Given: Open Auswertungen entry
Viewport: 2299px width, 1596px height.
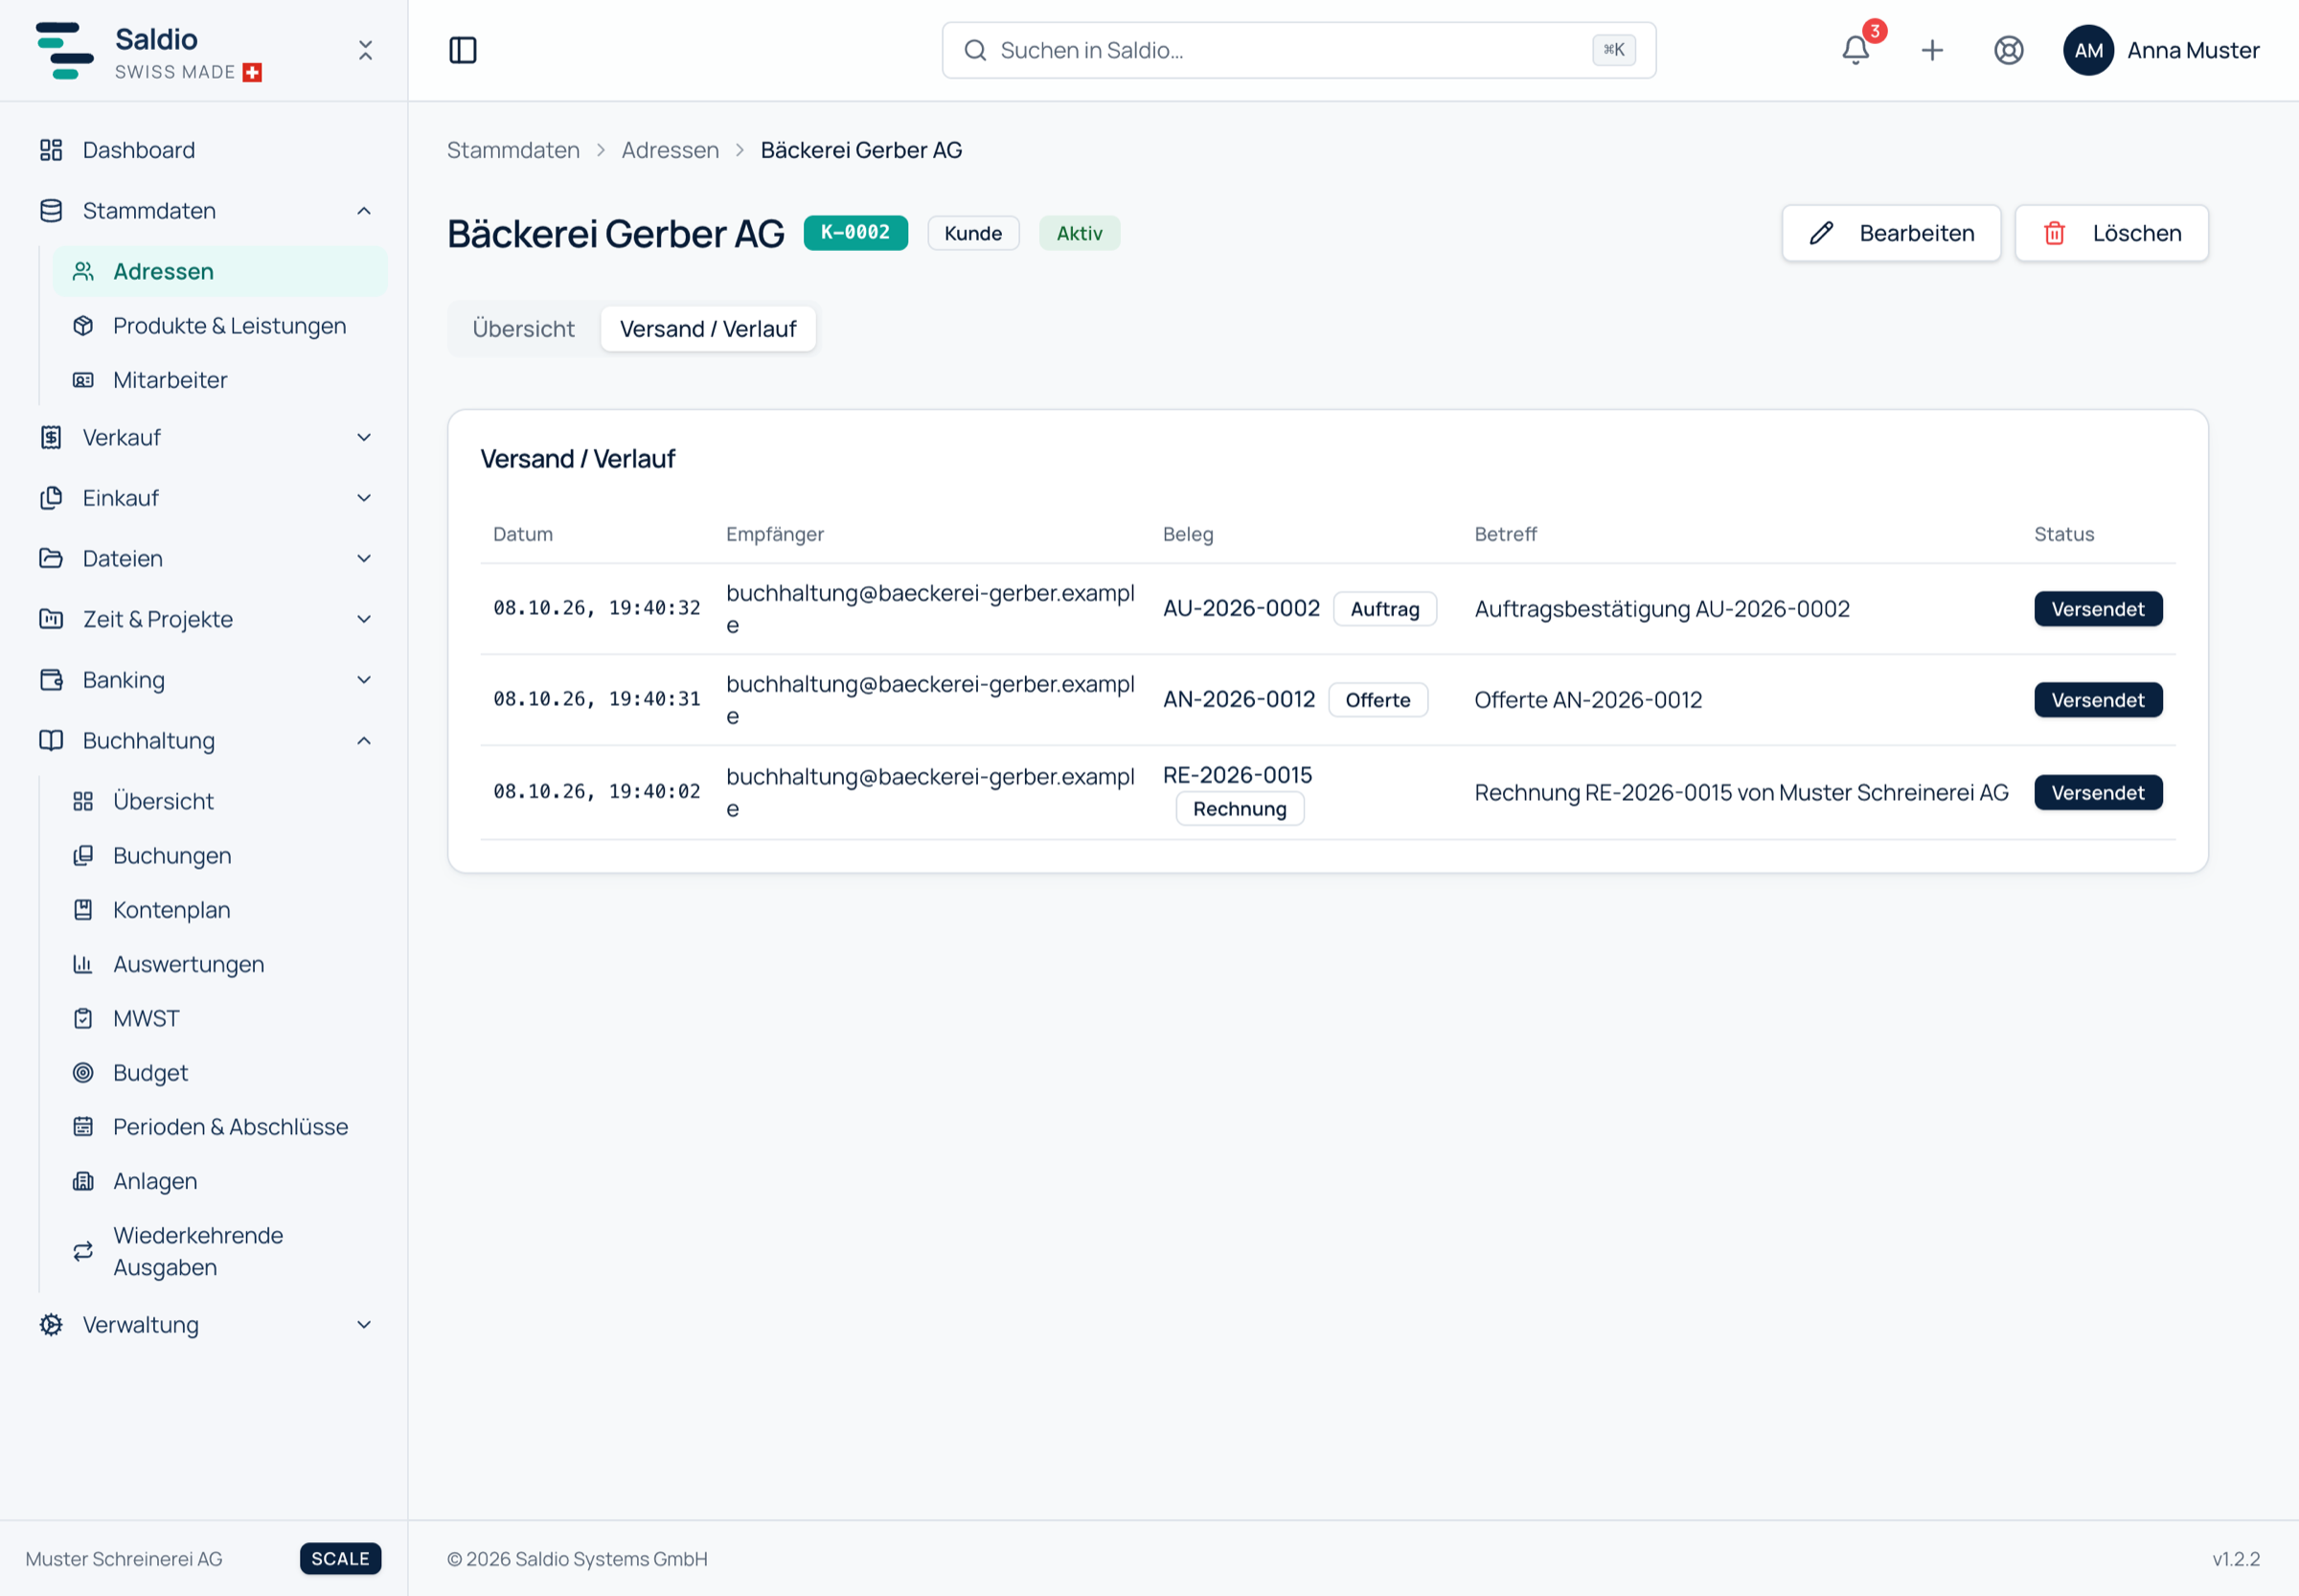Looking at the screenshot, I should 219,964.
